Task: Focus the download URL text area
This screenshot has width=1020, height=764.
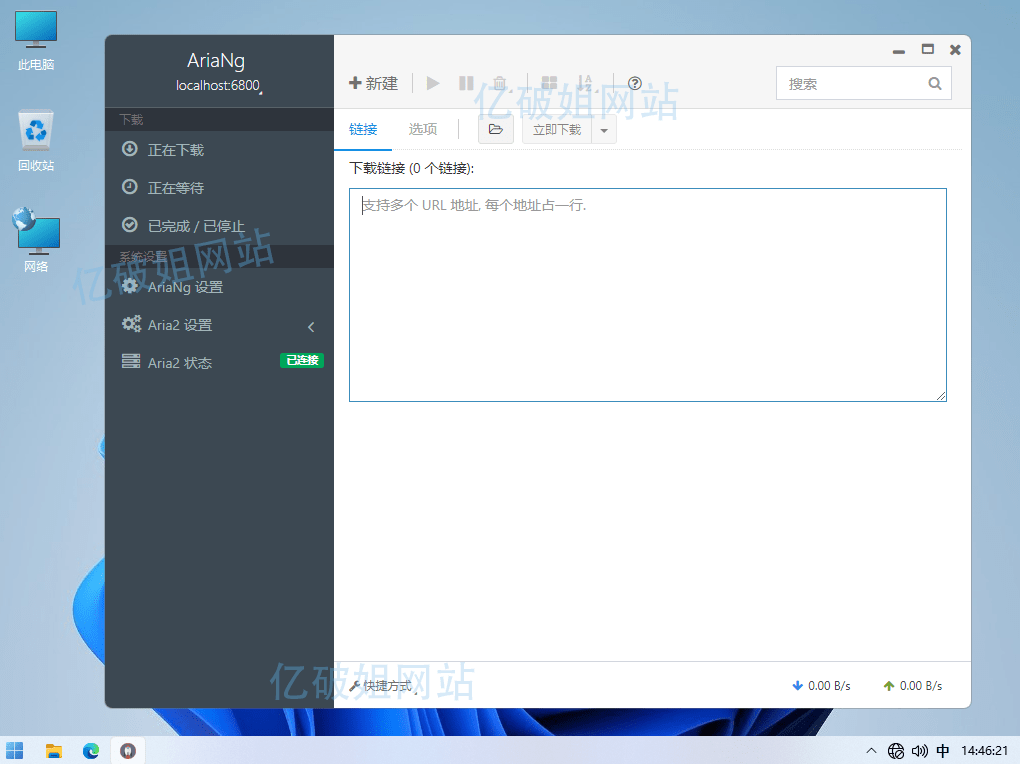Action: [647, 295]
